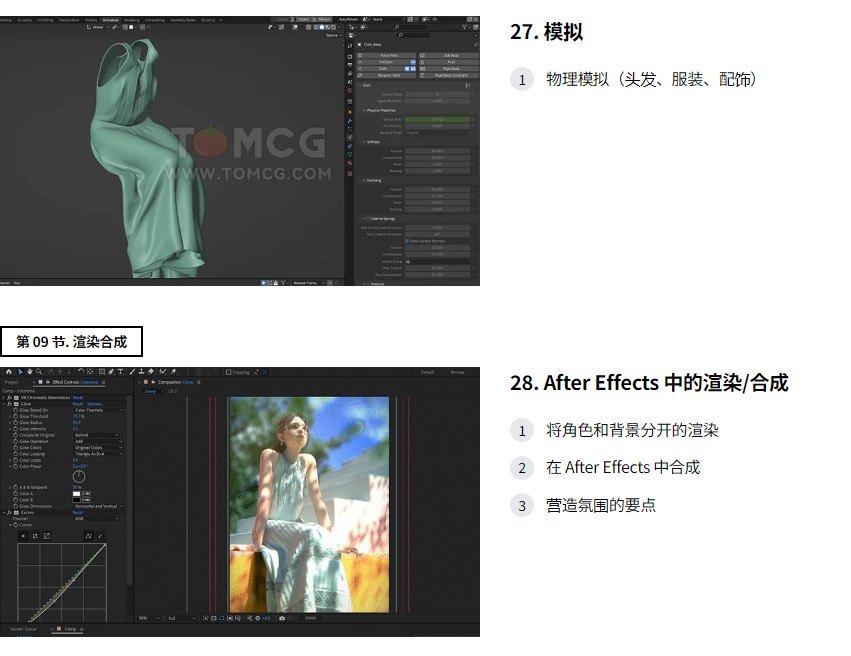Toggle Cloth show-in-render button in Blender

pyautogui.click(x=413, y=69)
